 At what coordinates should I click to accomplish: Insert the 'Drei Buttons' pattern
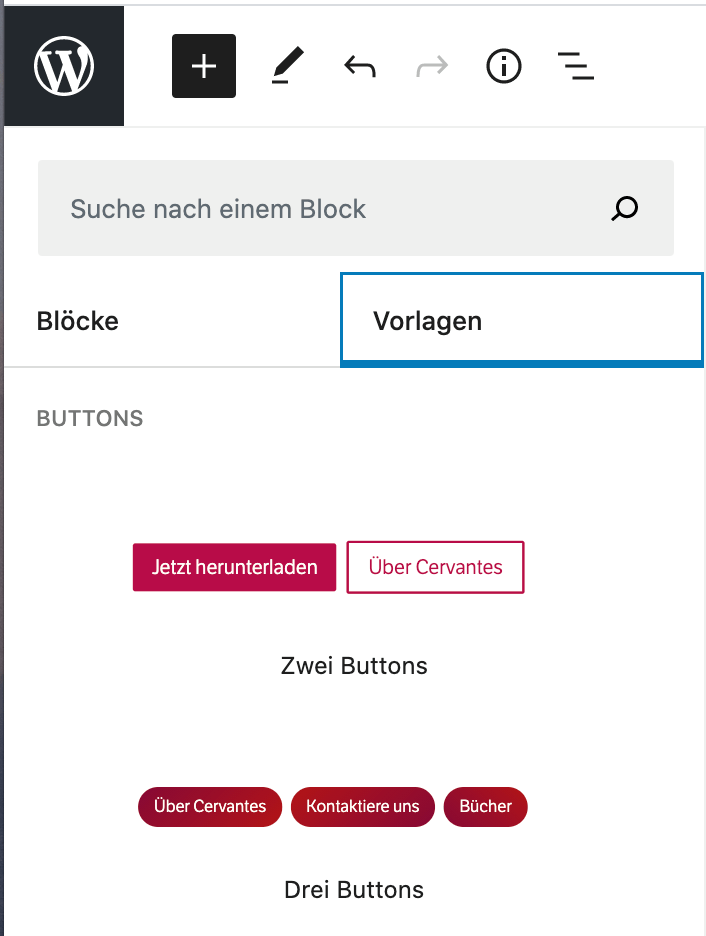click(354, 807)
